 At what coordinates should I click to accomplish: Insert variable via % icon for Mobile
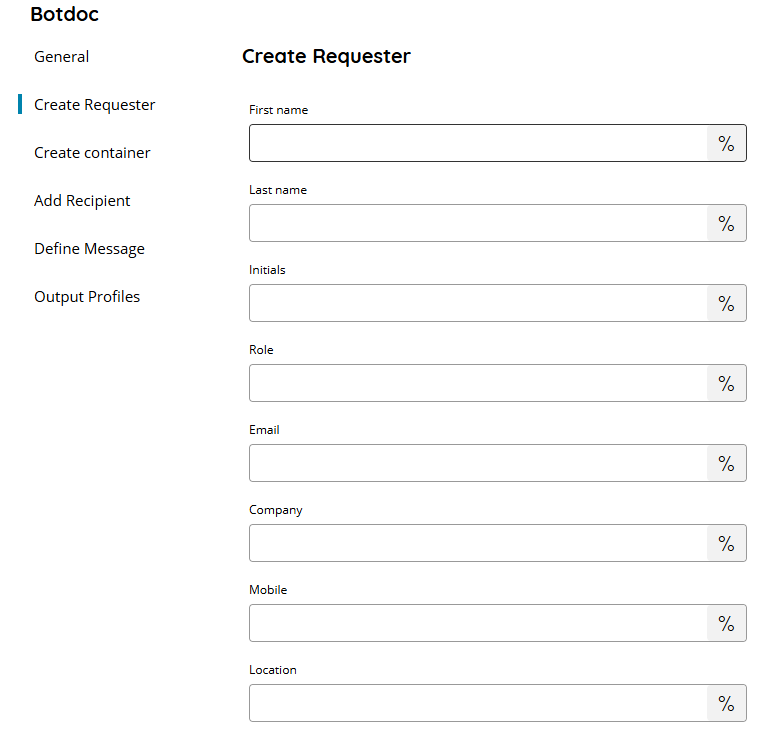[x=726, y=623]
